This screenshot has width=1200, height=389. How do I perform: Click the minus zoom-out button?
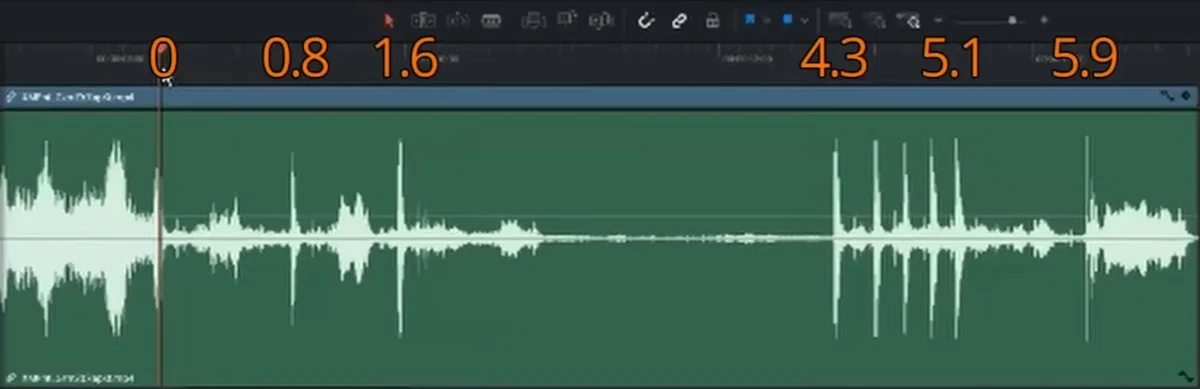[x=938, y=19]
